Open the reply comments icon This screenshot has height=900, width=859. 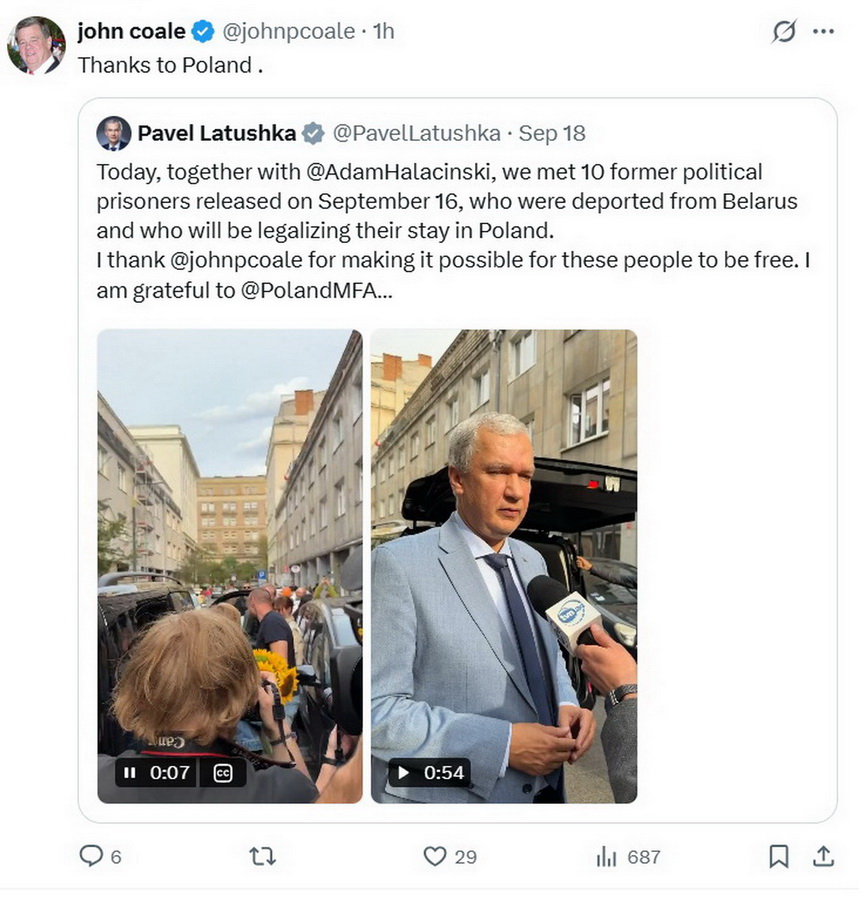(x=91, y=855)
